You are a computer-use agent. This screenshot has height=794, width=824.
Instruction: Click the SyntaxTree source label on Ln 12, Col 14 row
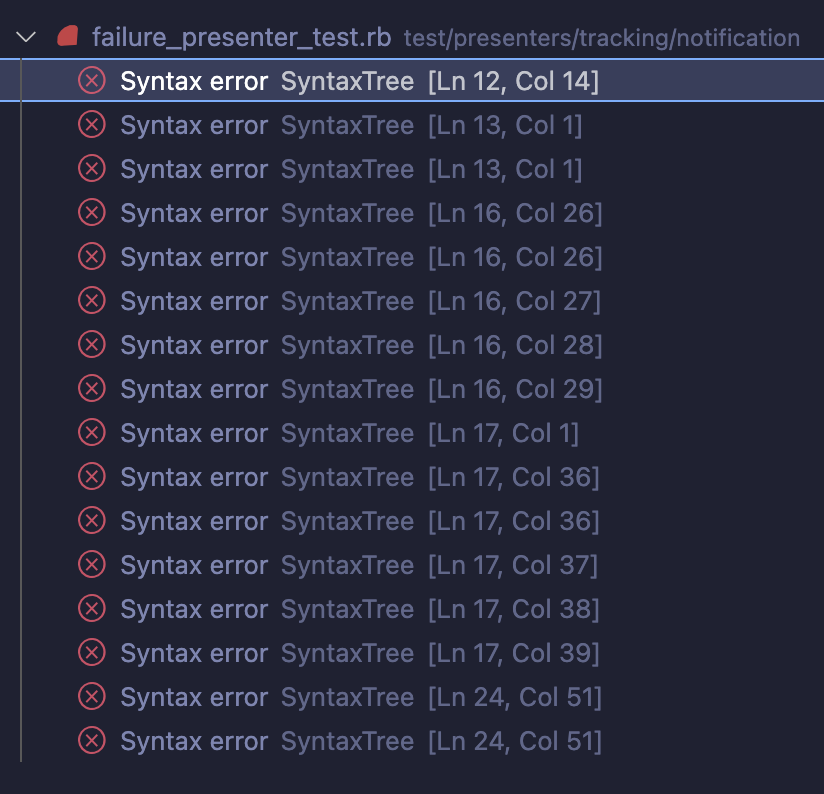tap(347, 81)
